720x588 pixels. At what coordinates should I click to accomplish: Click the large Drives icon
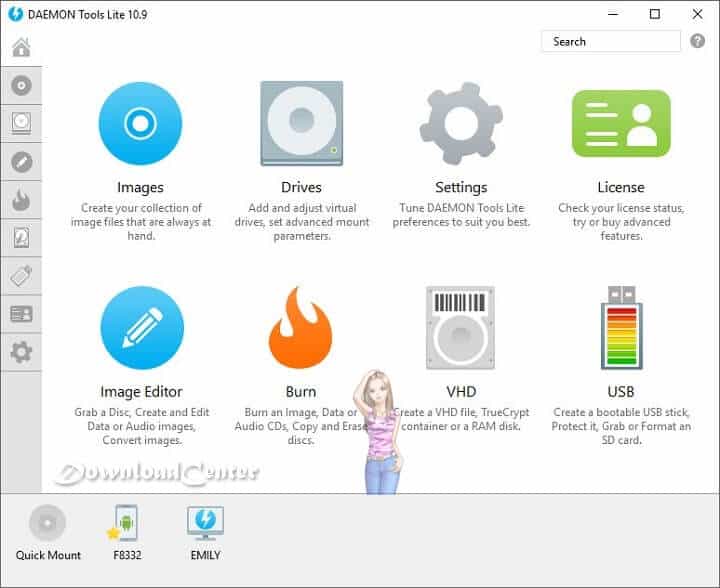[302, 123]
